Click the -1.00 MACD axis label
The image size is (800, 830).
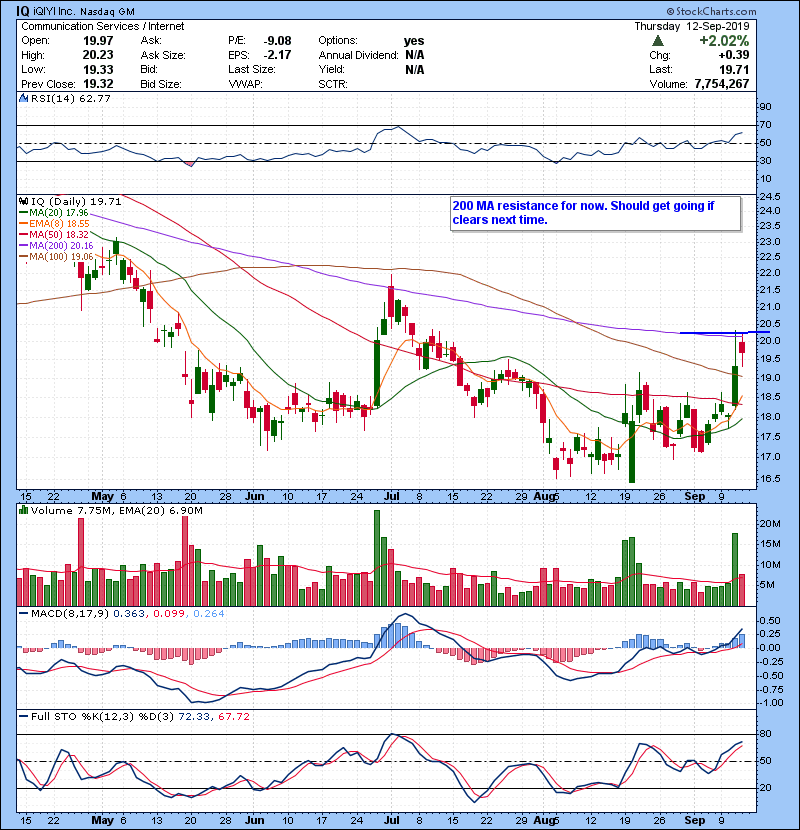(x=769, y=703)
